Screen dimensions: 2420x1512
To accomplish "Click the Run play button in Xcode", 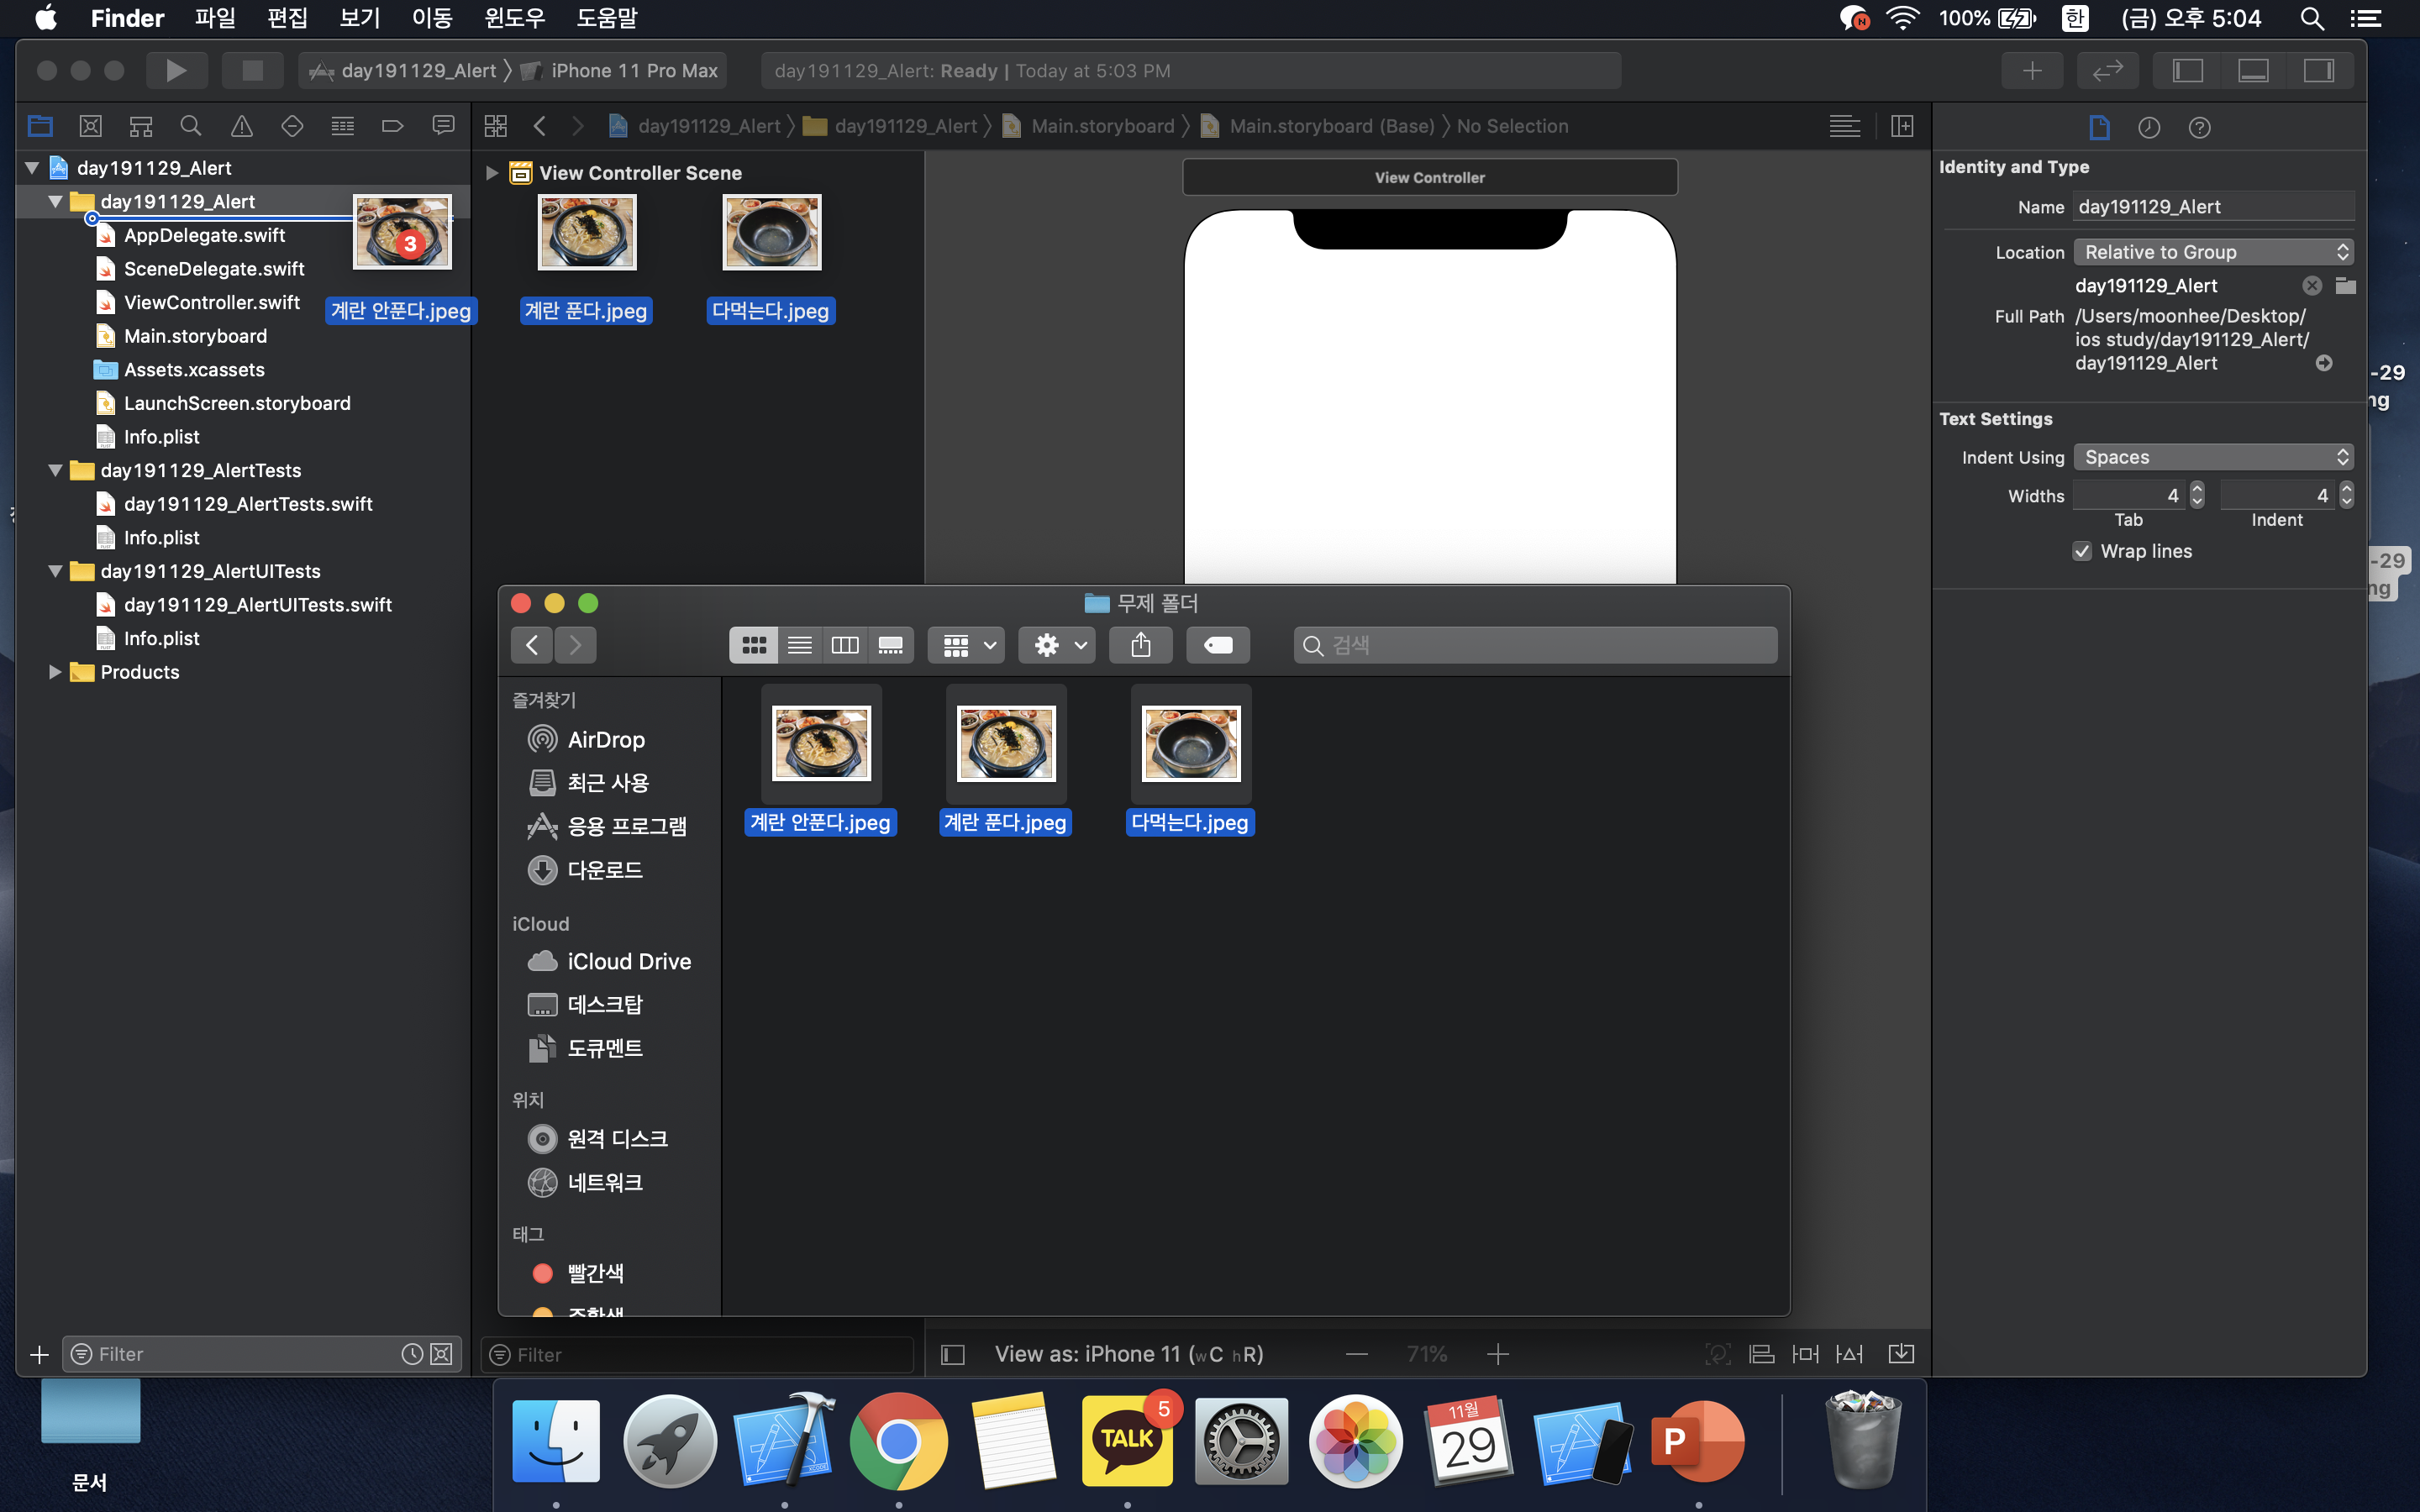I will click(x=176, y=70).
